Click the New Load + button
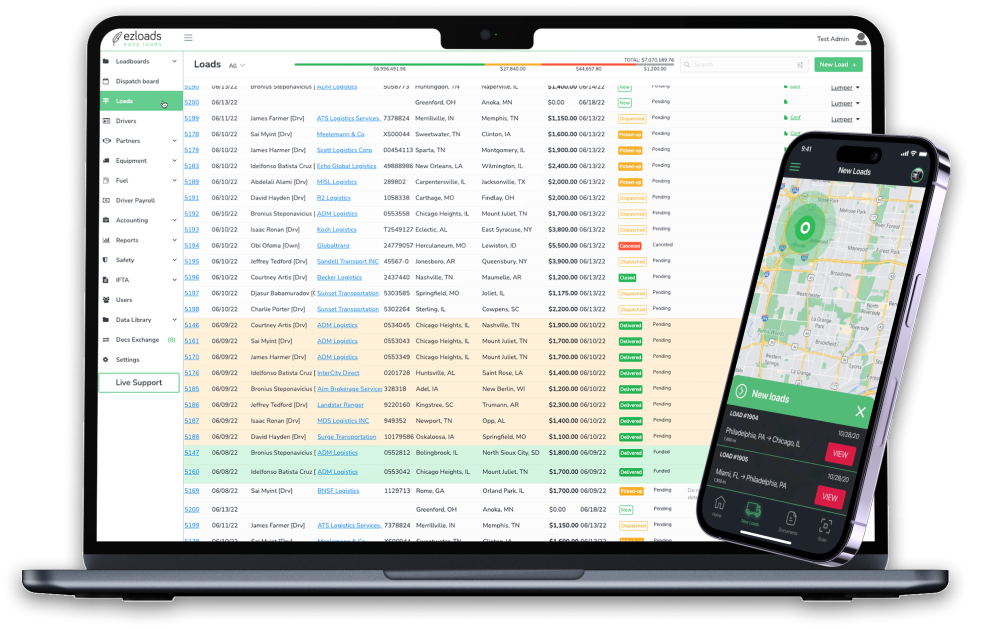Image resolution: width=983 pixels, height=629 pixels. point(838,64)
